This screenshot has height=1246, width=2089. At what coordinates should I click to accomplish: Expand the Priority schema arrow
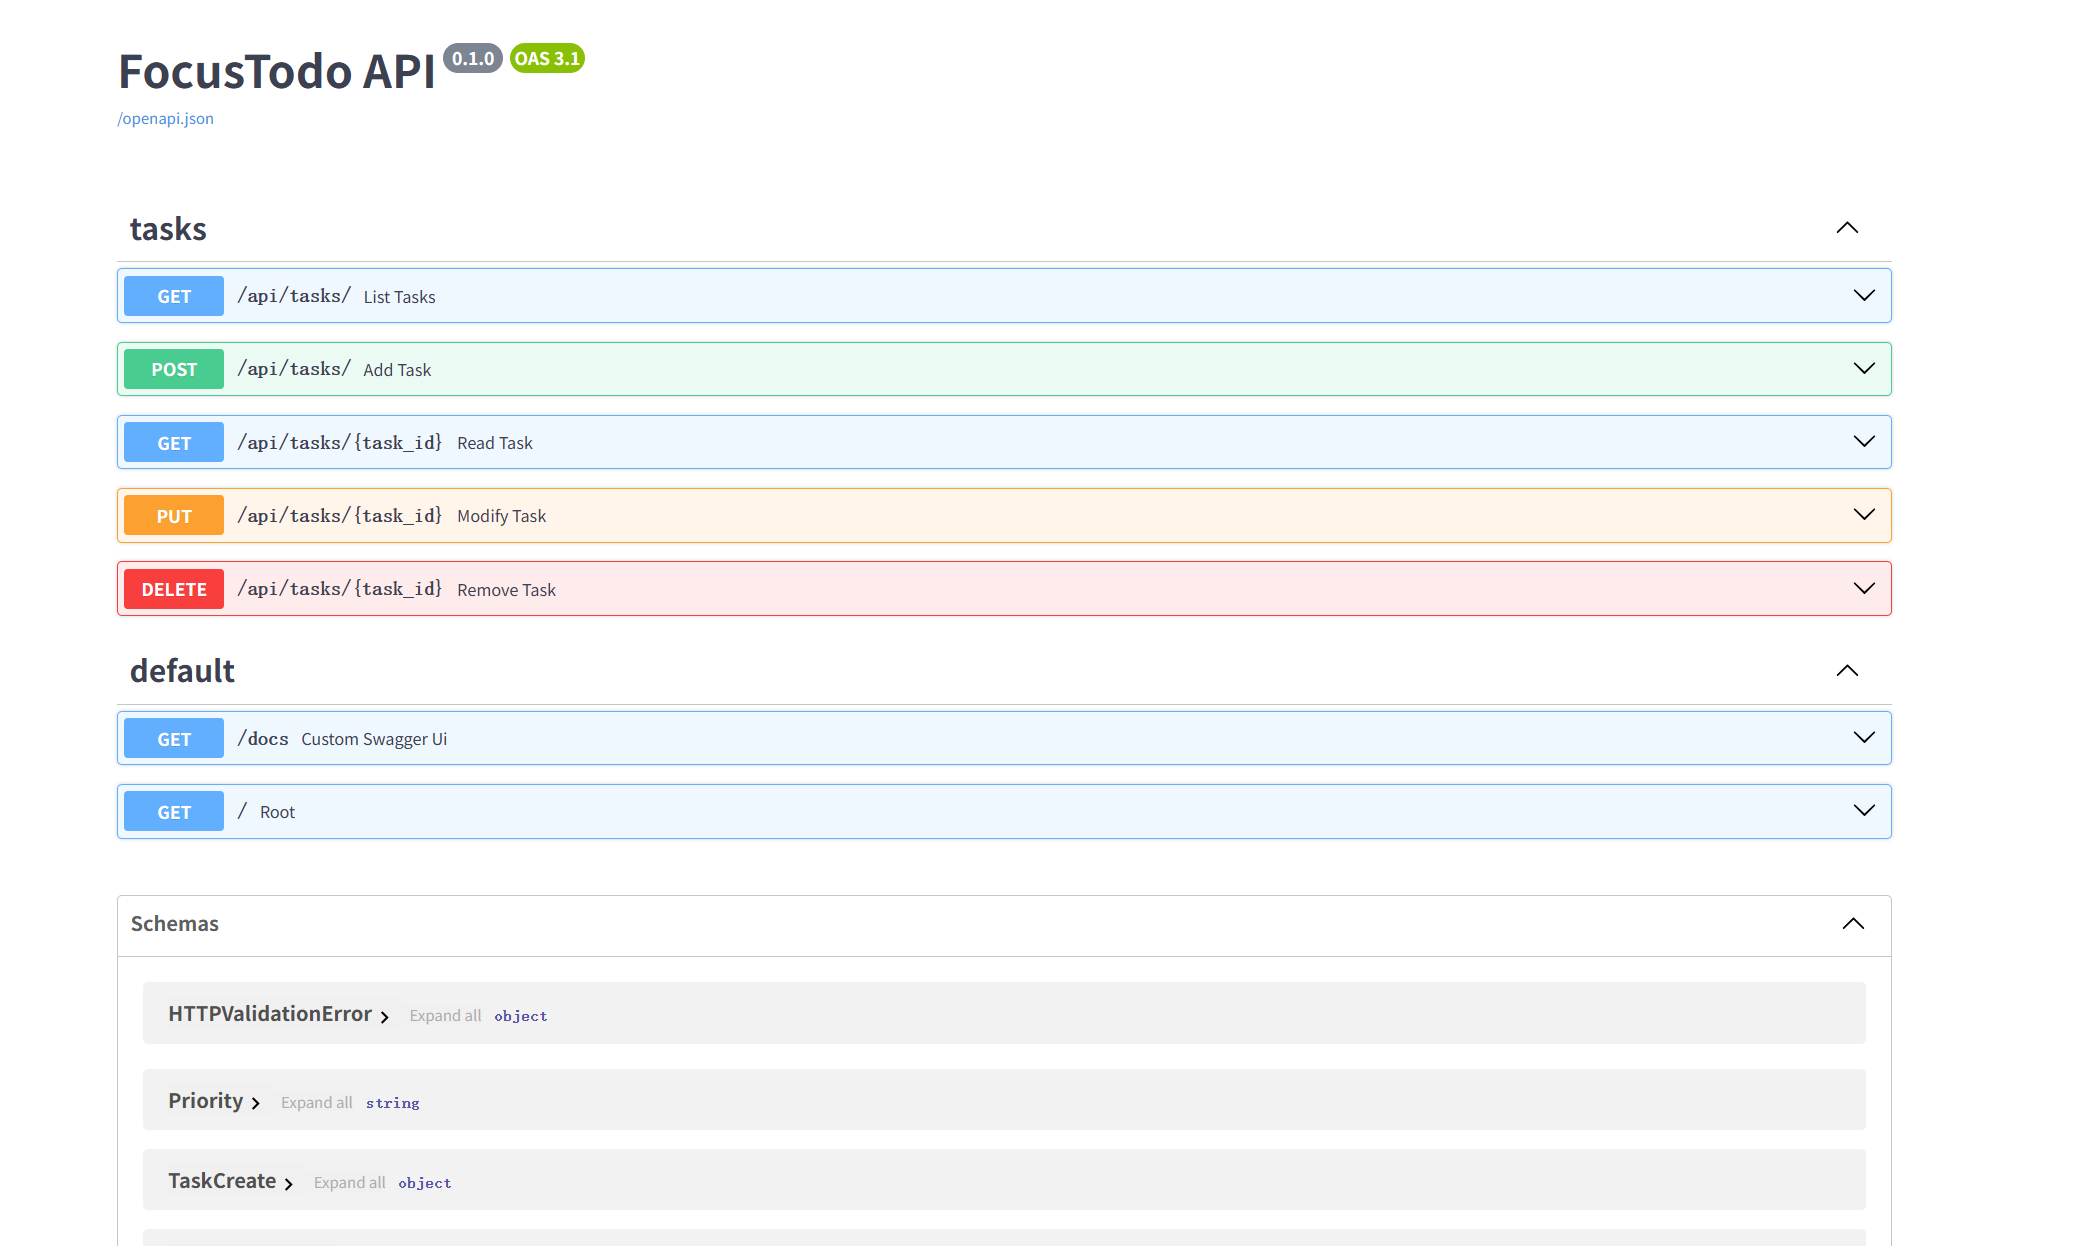(256, 1103)
